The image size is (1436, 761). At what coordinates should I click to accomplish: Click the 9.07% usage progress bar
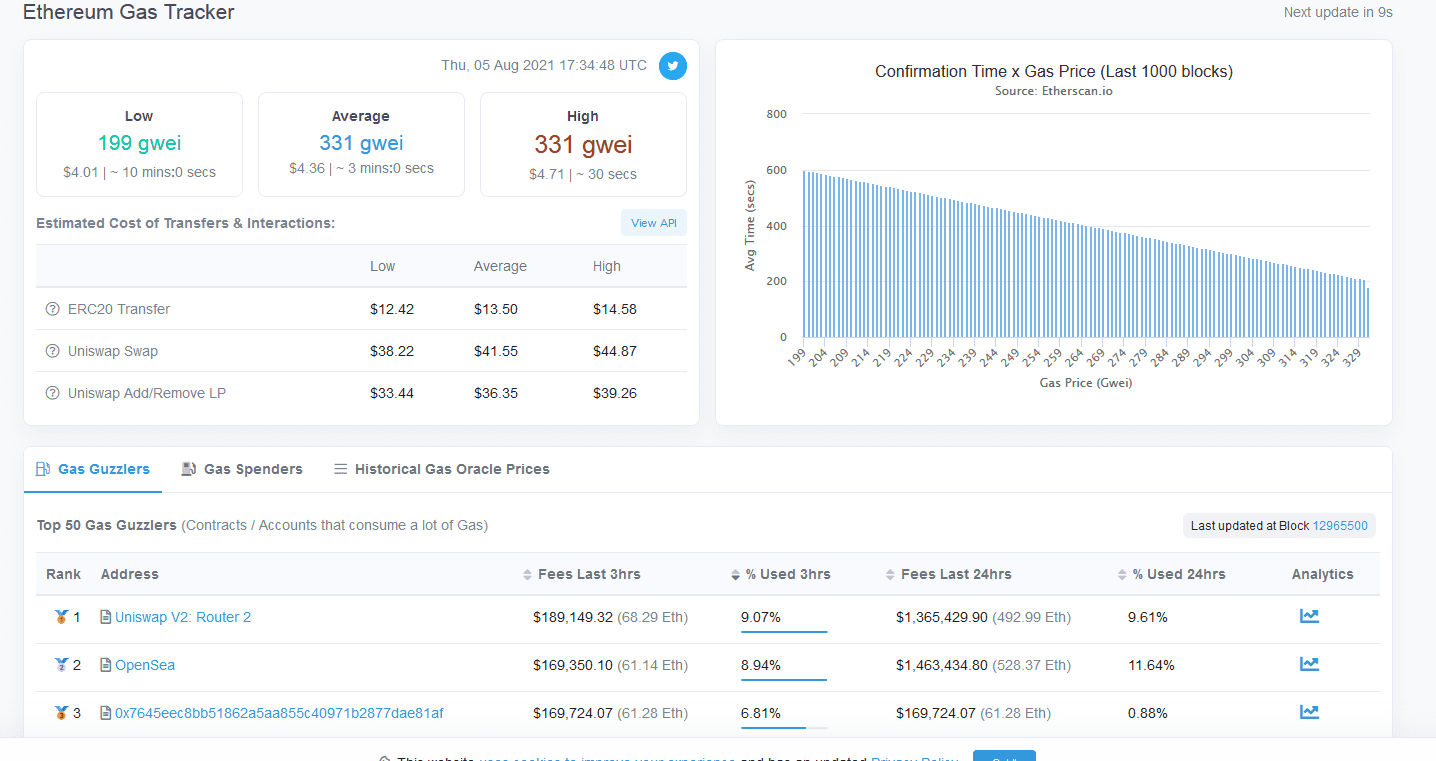point(784,632)
